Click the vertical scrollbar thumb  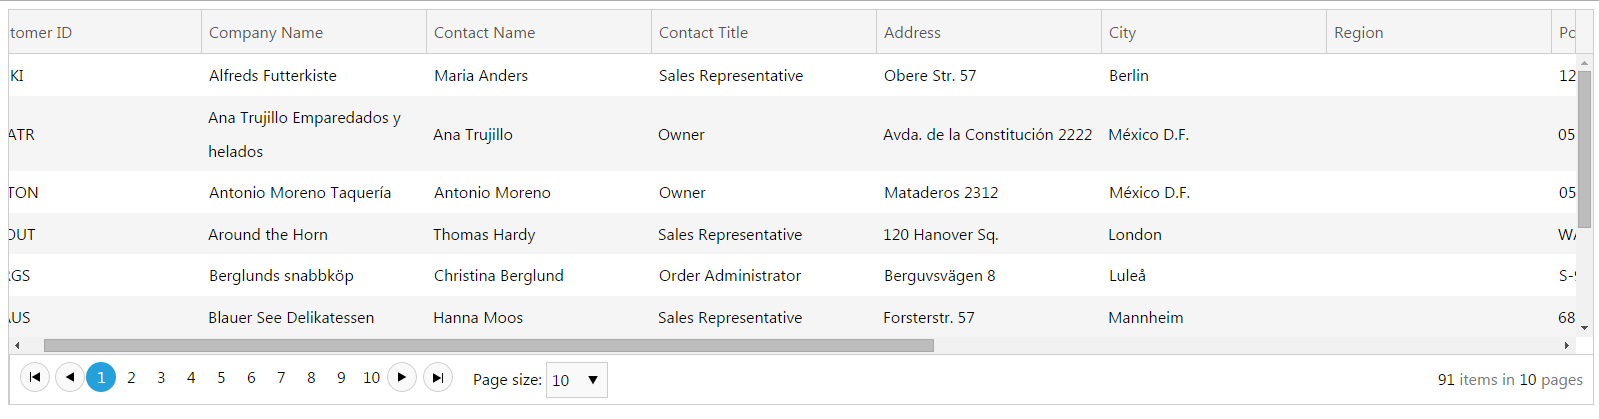tap(1584, 150)
